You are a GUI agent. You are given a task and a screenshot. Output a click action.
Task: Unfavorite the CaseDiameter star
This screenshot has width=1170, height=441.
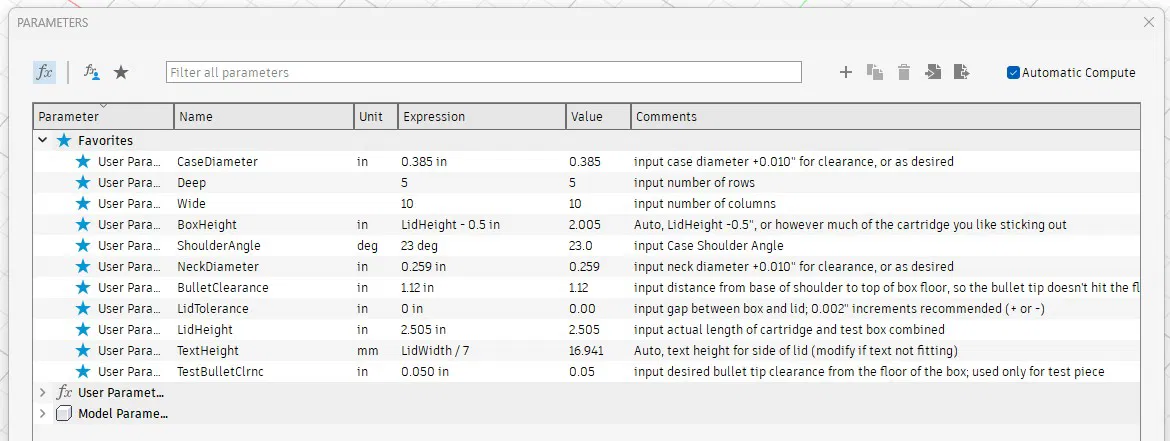[x=83, y=161]
